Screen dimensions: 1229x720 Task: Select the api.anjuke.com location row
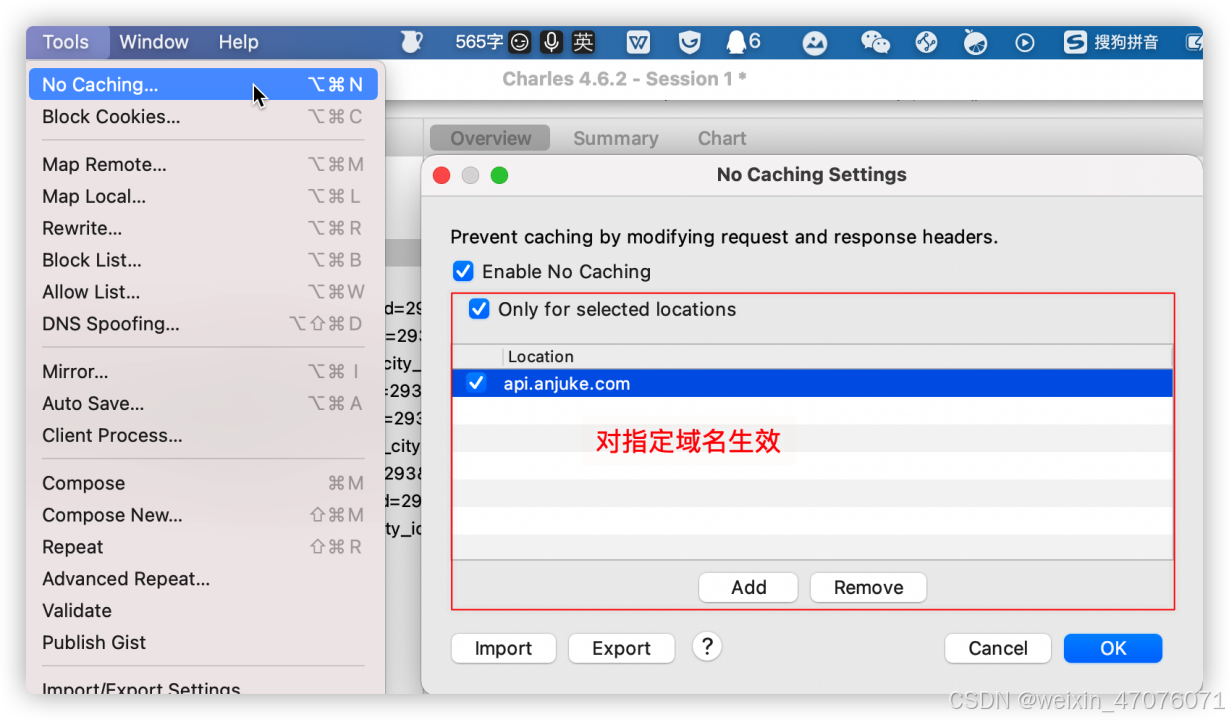click(812, 383)
